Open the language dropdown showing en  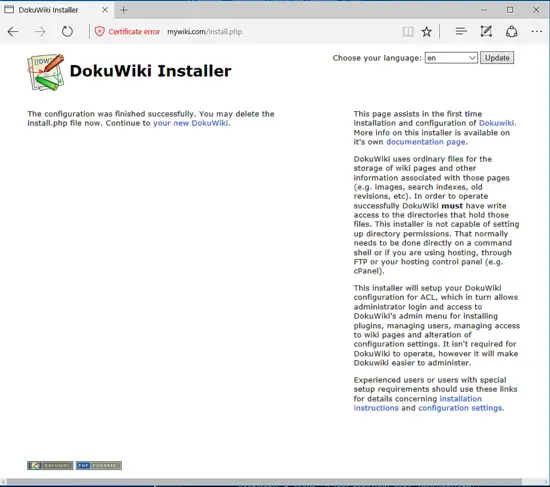point(451,58)
